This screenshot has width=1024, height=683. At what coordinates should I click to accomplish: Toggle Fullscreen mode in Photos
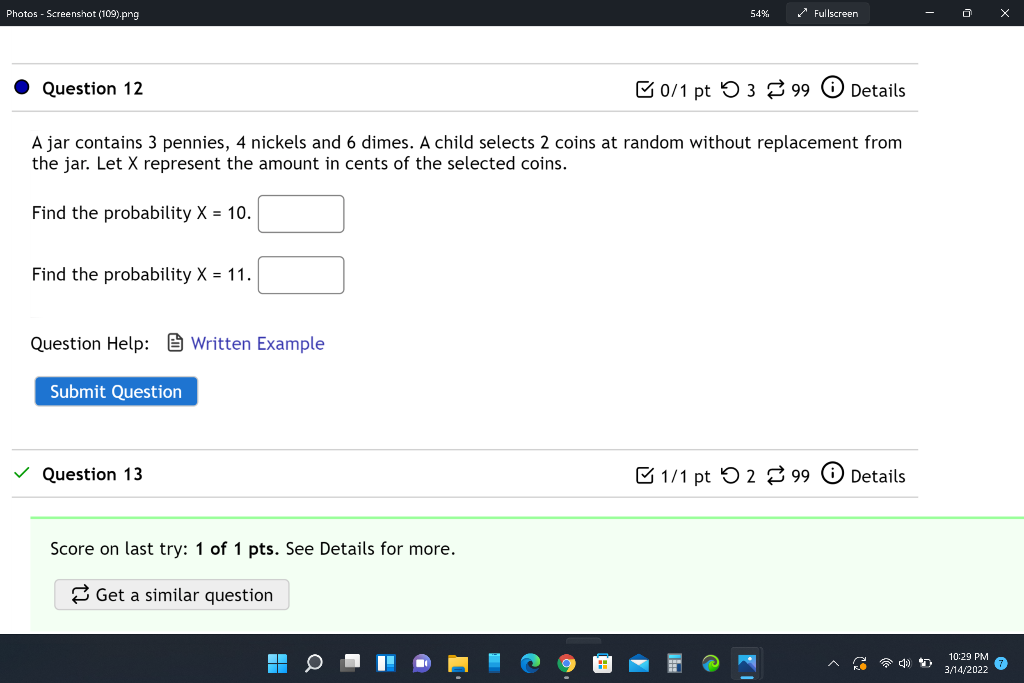(x=827, y=13)
